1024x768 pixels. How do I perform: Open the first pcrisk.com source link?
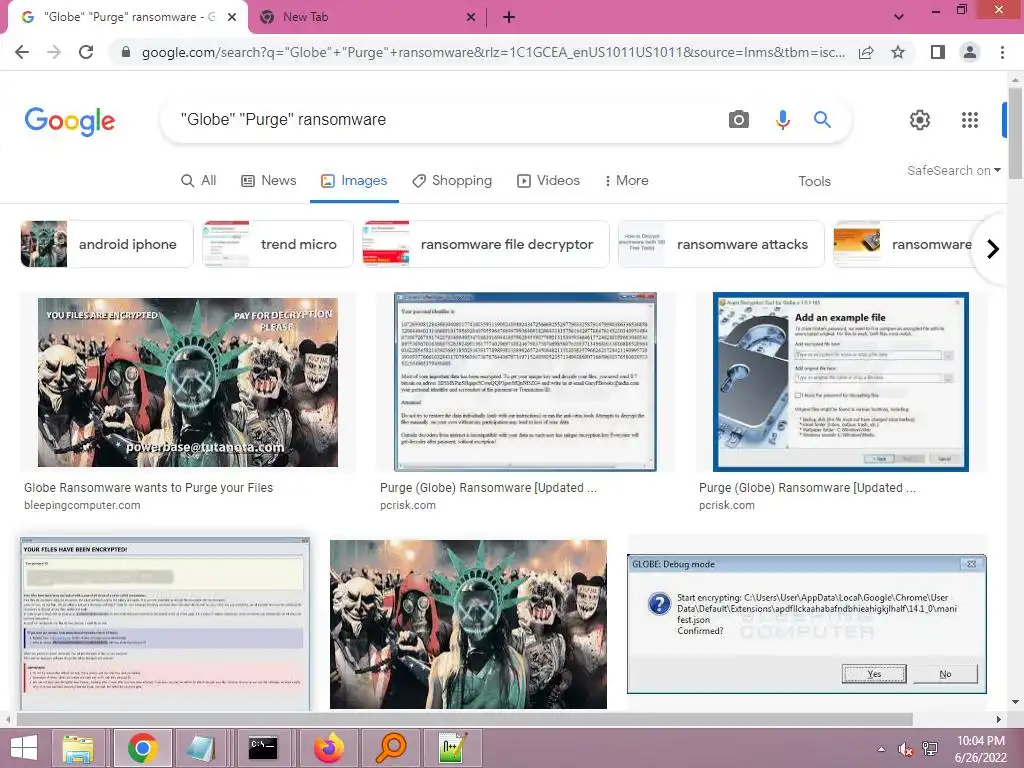tap(408, 505)
